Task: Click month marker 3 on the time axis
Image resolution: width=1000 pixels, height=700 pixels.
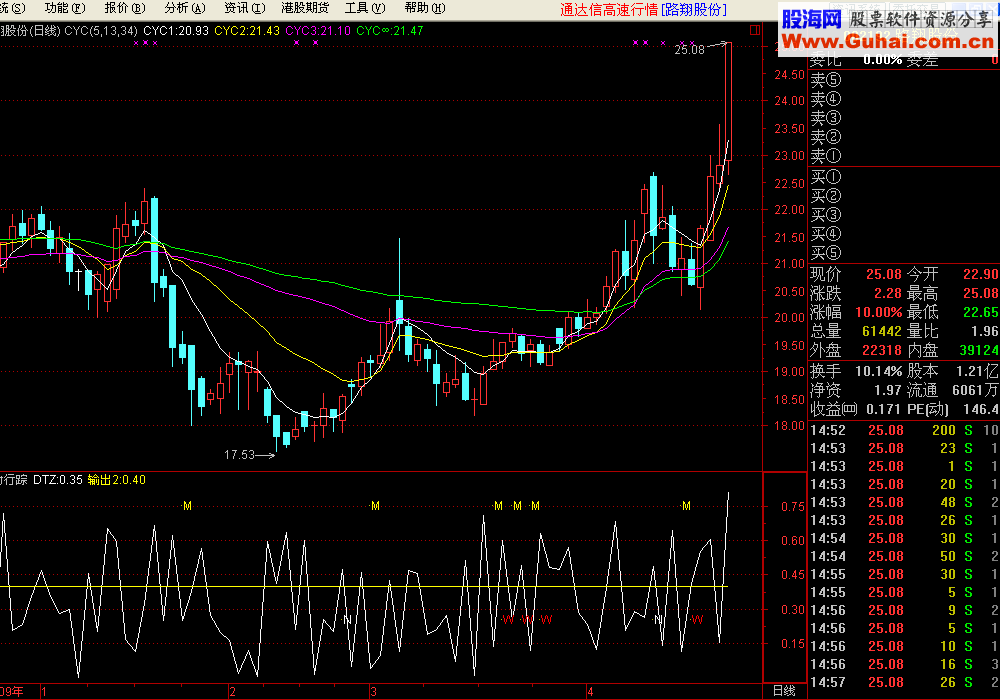Action: point(373,692)
